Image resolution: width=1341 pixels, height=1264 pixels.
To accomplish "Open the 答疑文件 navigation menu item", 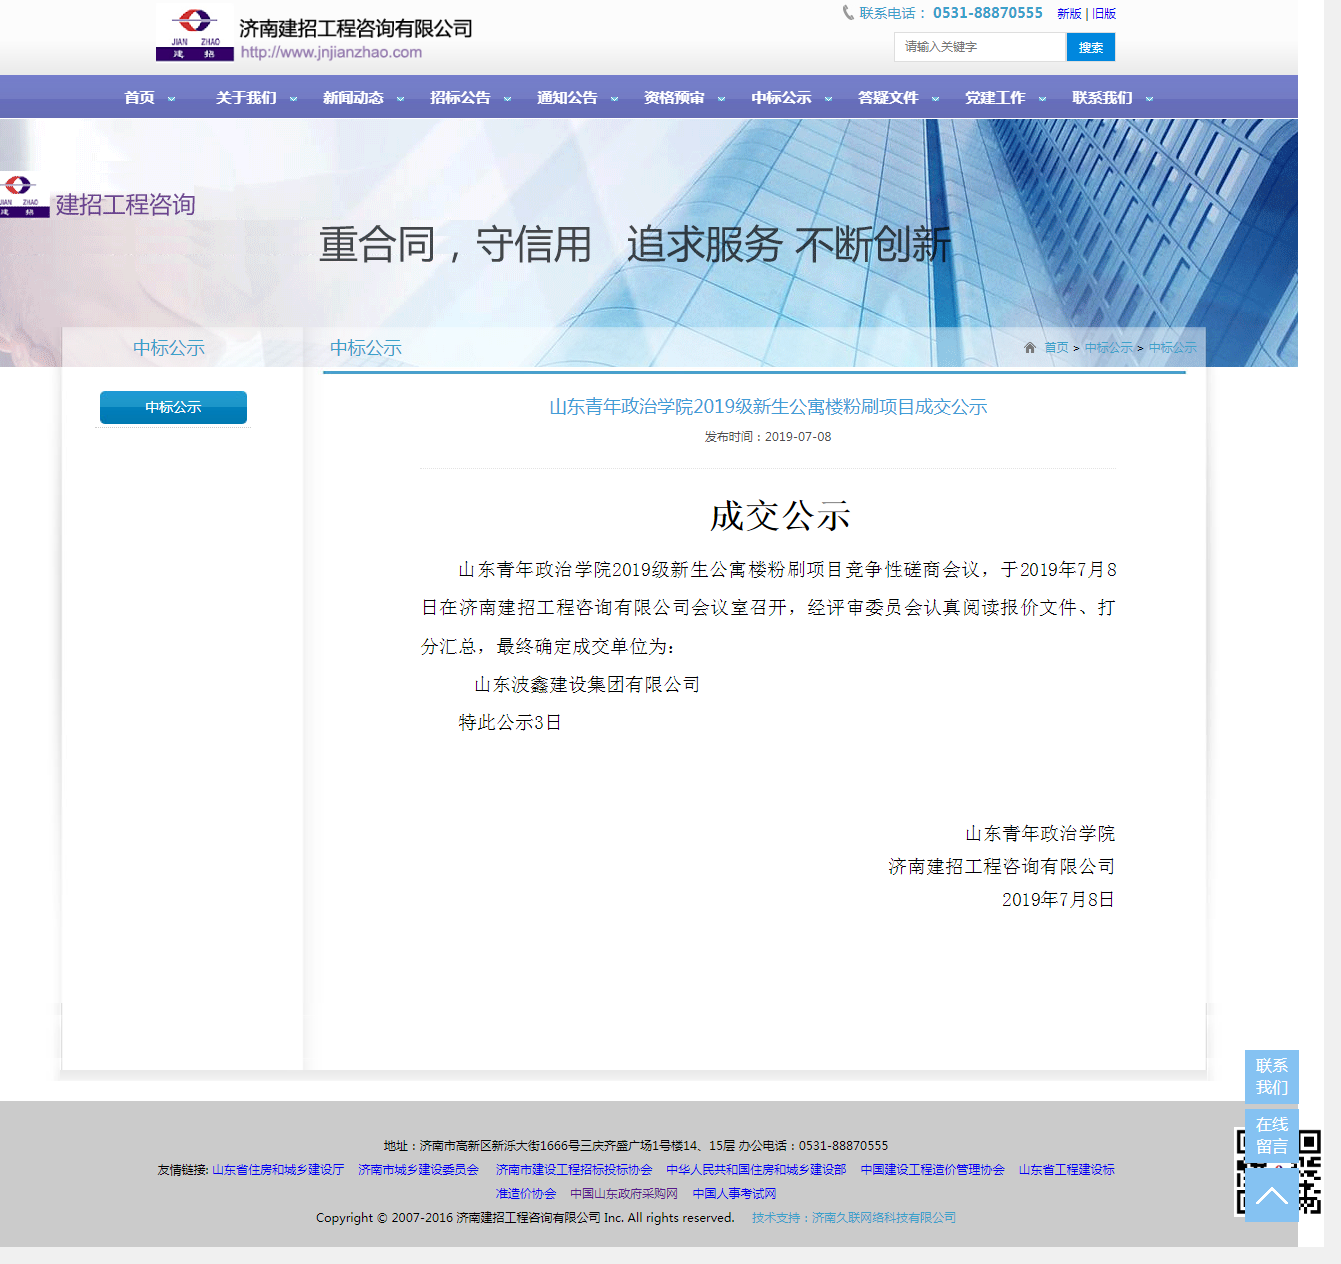I will [888, 98].
